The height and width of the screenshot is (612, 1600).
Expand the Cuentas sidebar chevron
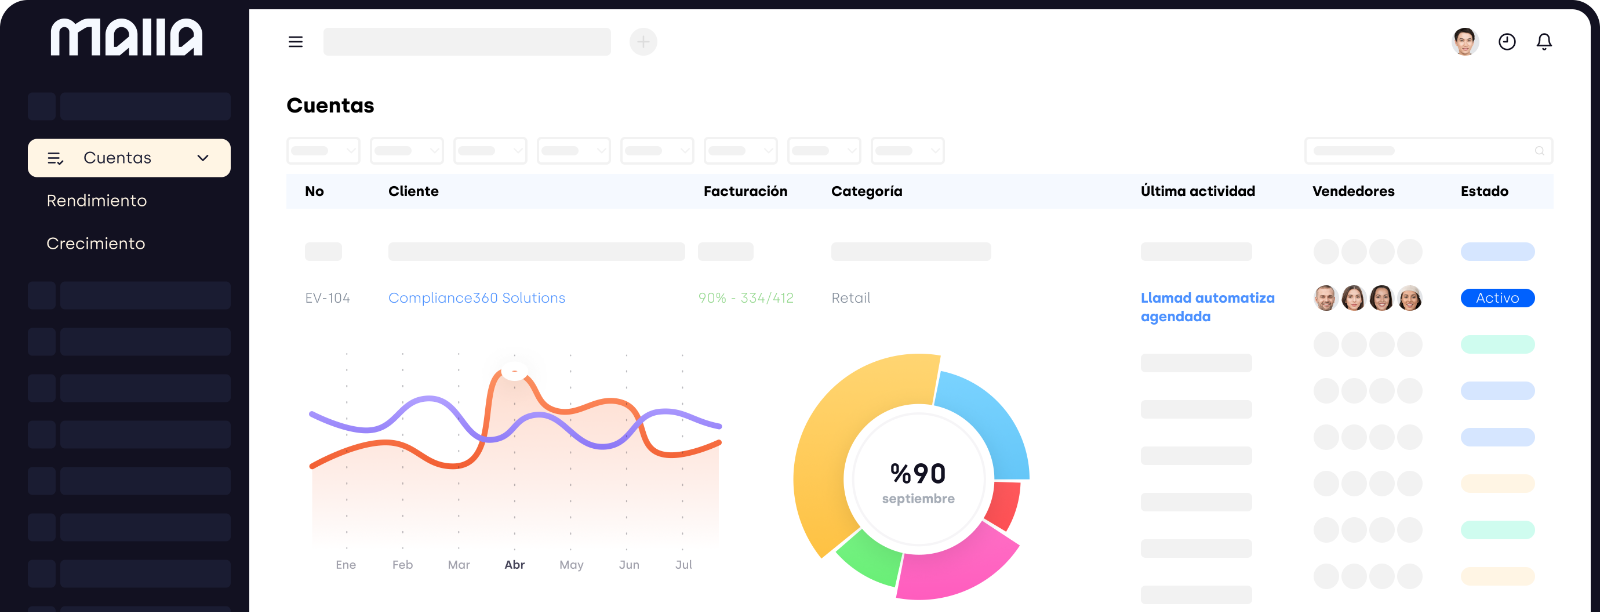(203, 158)
